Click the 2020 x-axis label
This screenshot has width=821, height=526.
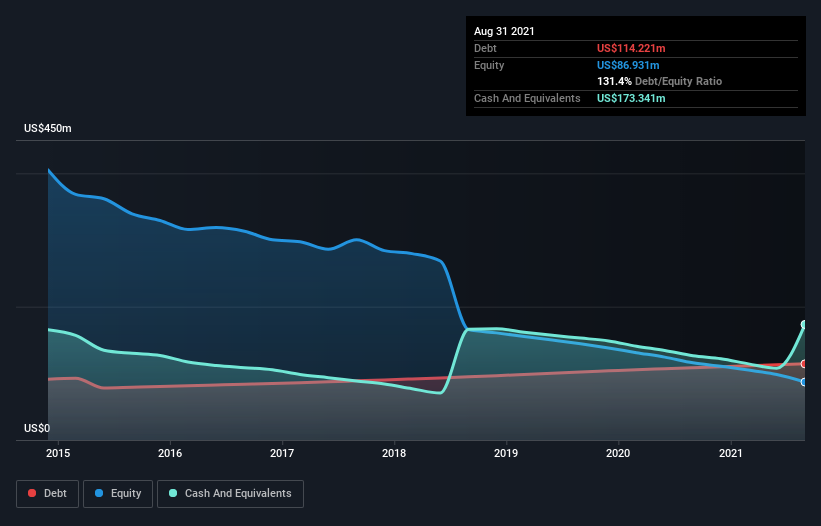click(x=618, y=453)
